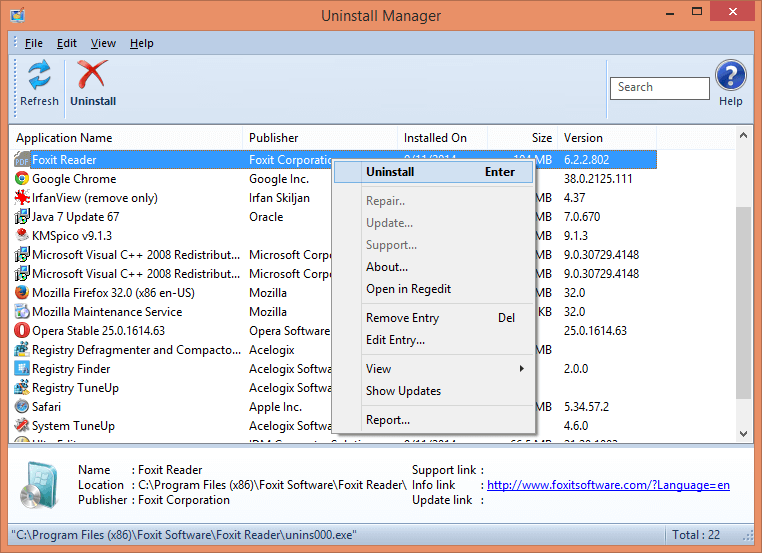Open the Help question mark icon
762x553 pixels.
click(730, 75)
